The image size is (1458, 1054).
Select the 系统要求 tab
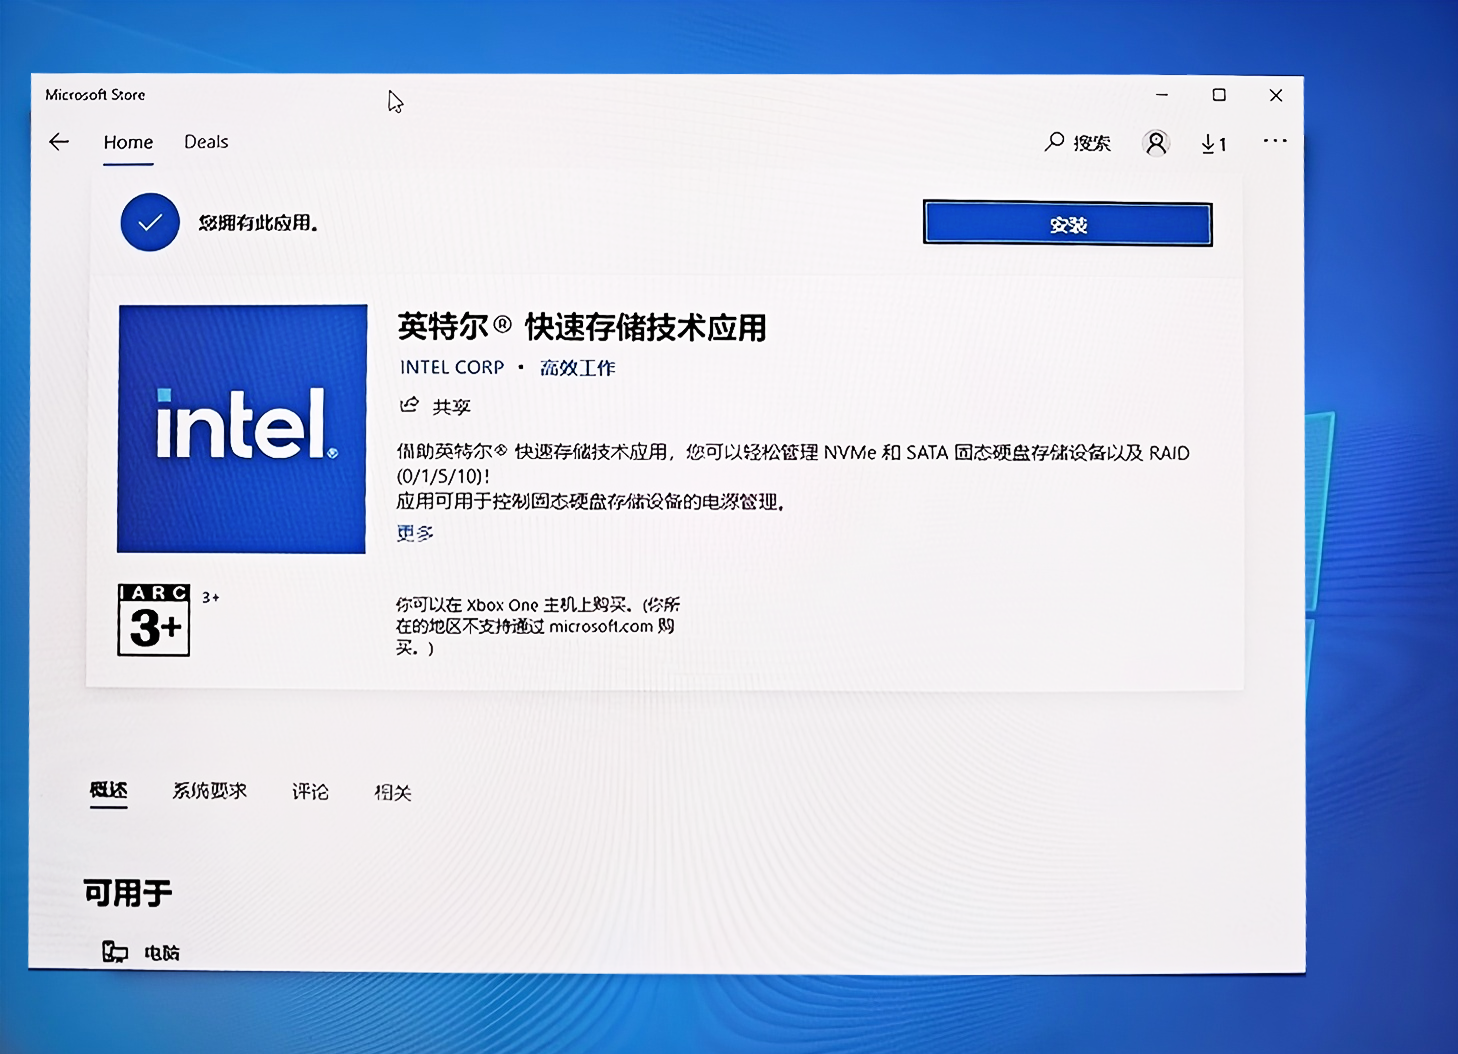coord(209,791)
